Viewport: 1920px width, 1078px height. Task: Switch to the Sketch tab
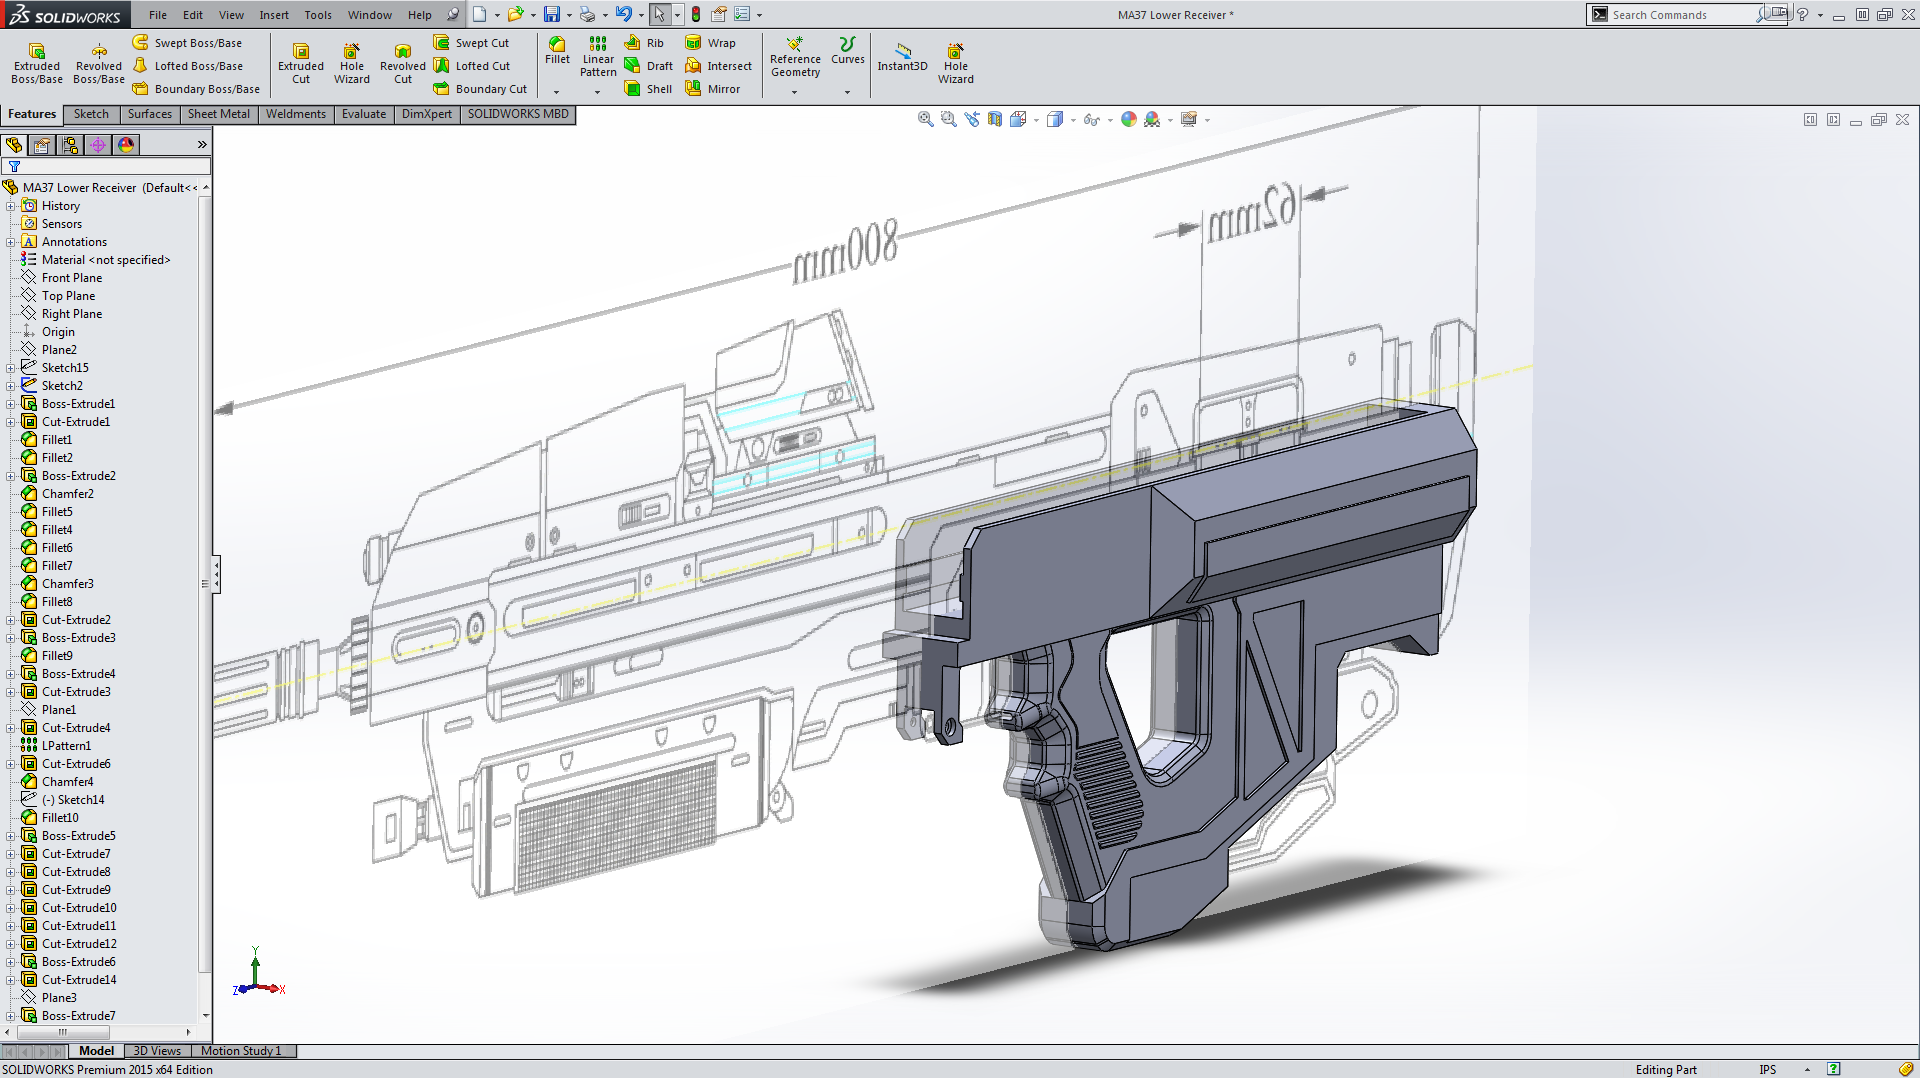coord(91,114)
